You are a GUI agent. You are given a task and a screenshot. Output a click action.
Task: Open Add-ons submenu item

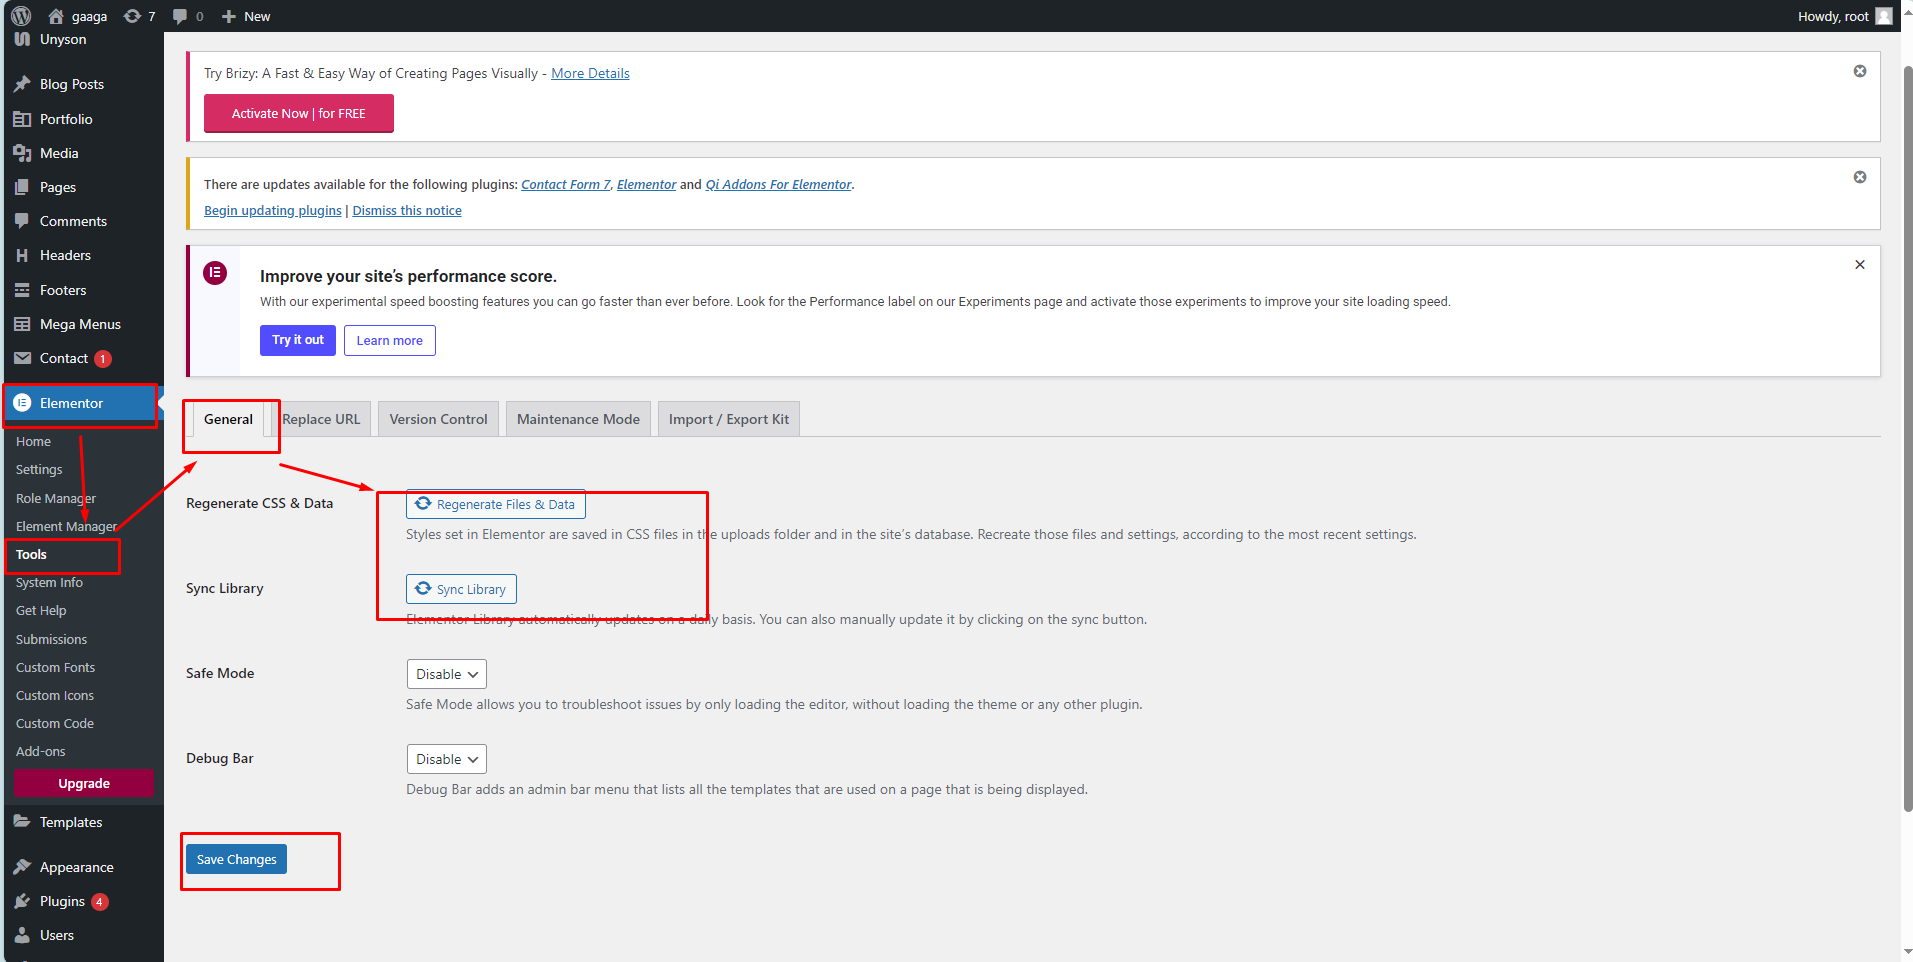coord(40,751)
